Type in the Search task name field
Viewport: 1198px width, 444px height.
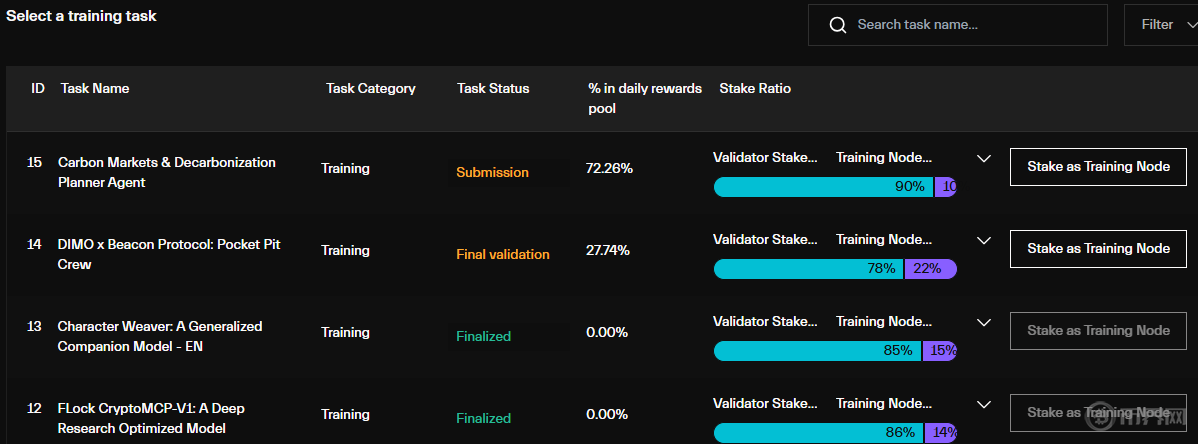[975, 25]
